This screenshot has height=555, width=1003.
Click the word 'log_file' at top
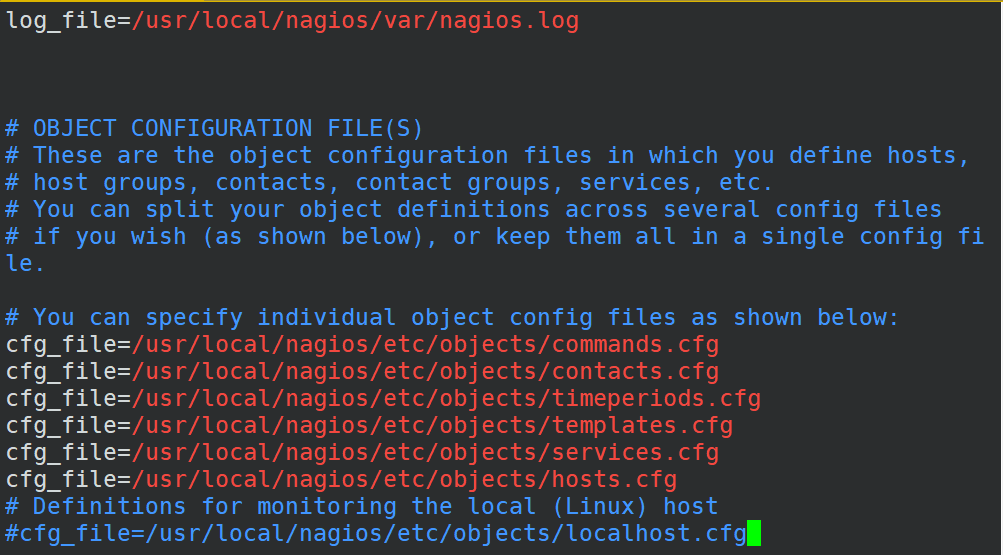61,21
